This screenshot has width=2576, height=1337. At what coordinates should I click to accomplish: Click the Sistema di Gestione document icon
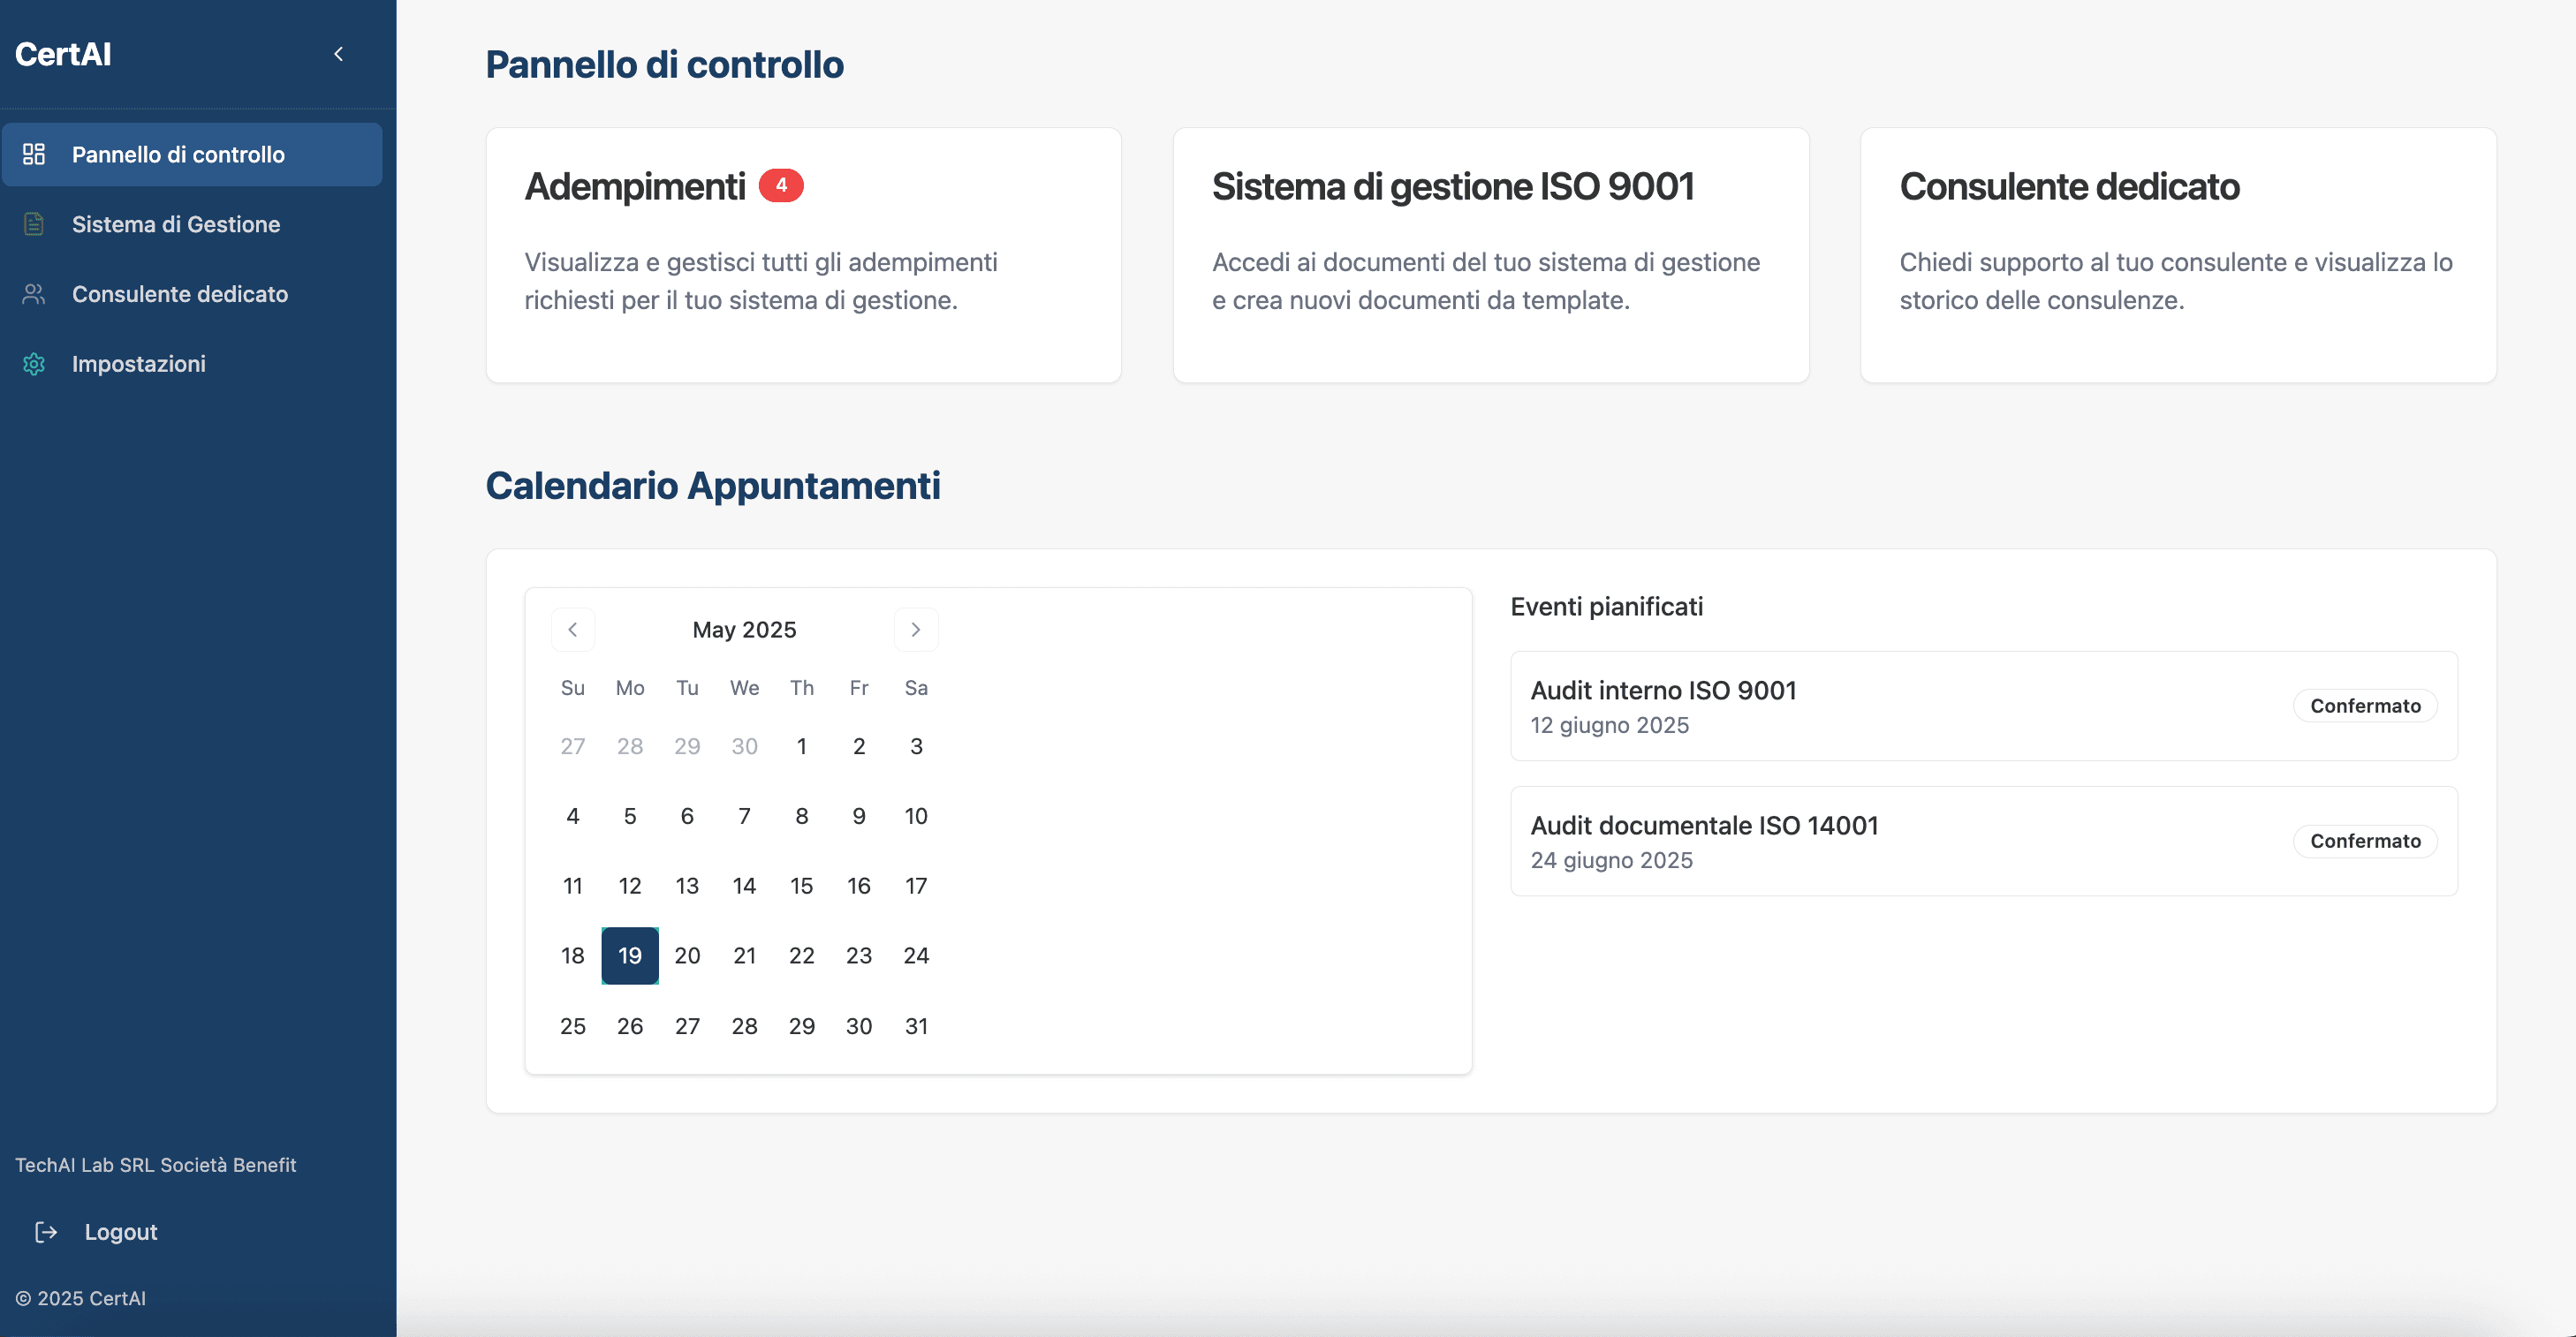click(34, 224)
